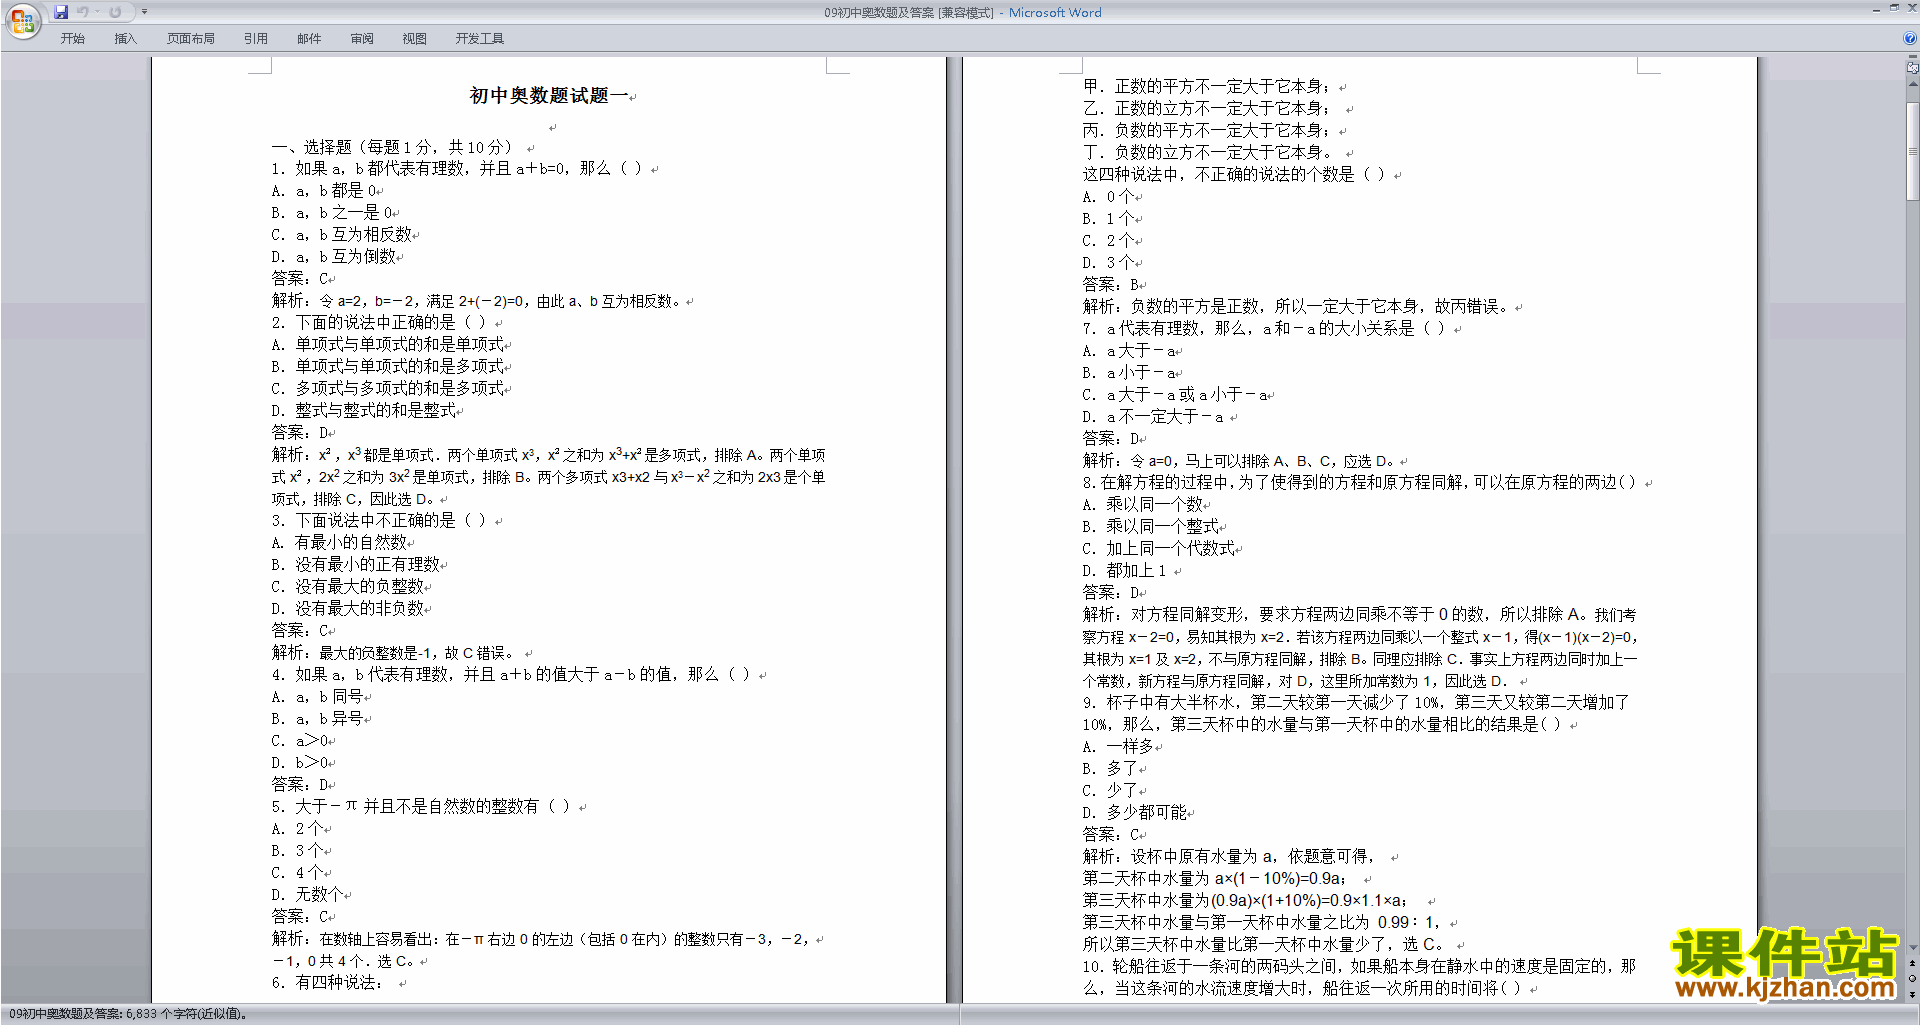1920x1025 pixels.
Task: Click the heading 一、选择题（每题1分，共10分）
Action: pyautogui.click(x=392, y=147)
